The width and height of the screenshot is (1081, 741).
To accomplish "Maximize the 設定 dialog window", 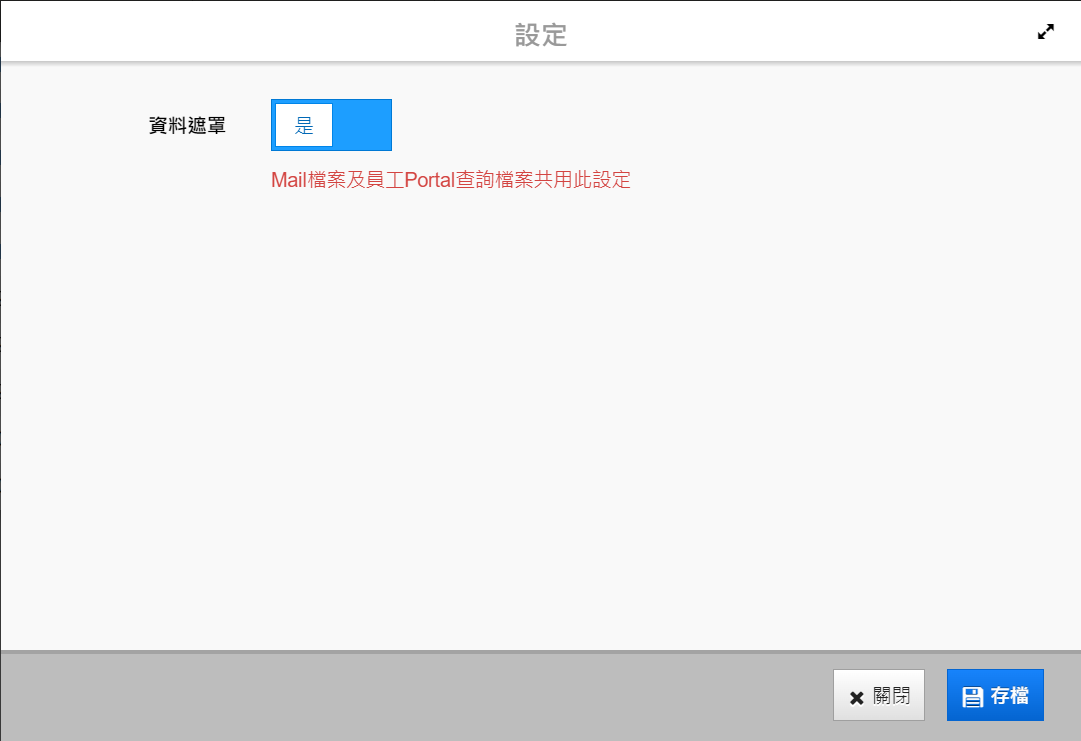I will (1046, 32).
